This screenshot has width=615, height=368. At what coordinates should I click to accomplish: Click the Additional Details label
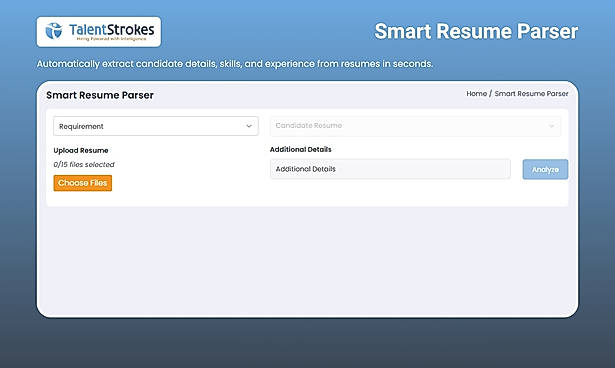(x=300, y=149)
